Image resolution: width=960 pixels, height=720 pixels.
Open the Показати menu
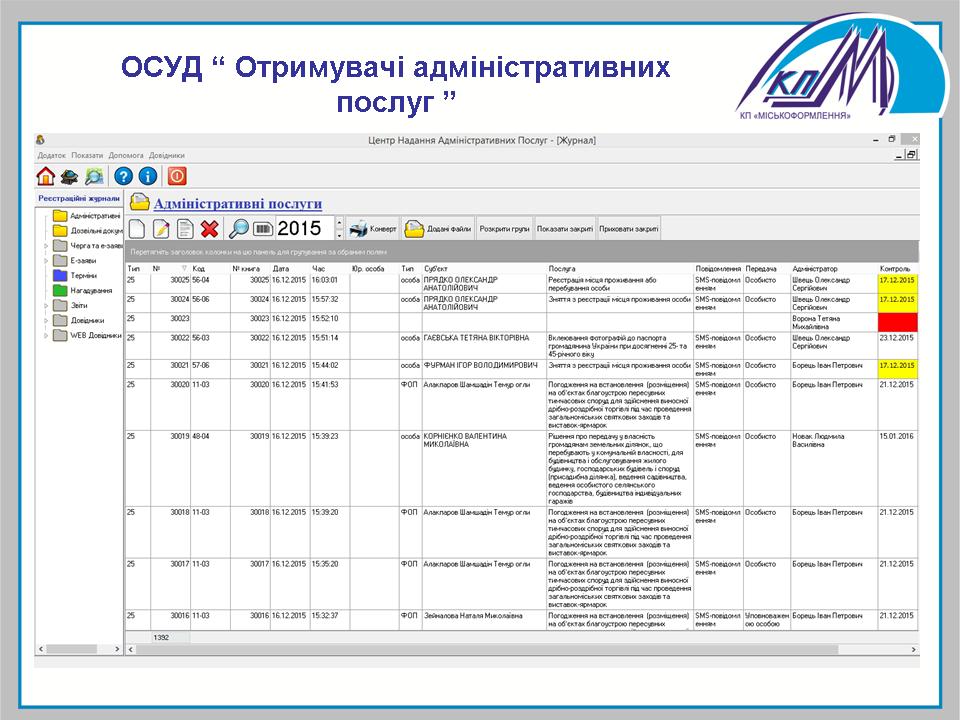(x=87, y=156)
